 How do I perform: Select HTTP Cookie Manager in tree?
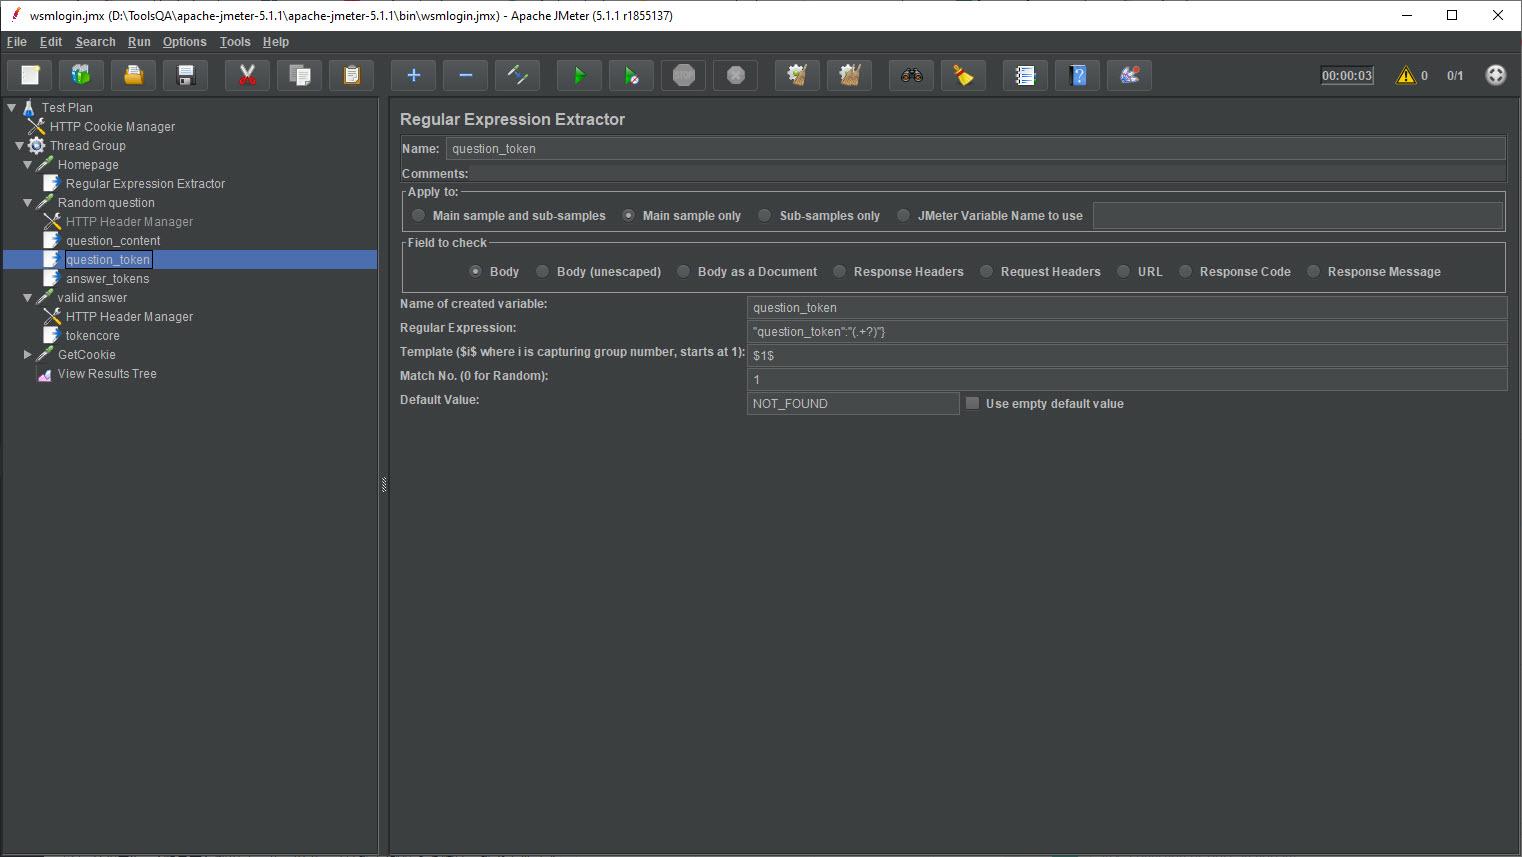[112, 127]
